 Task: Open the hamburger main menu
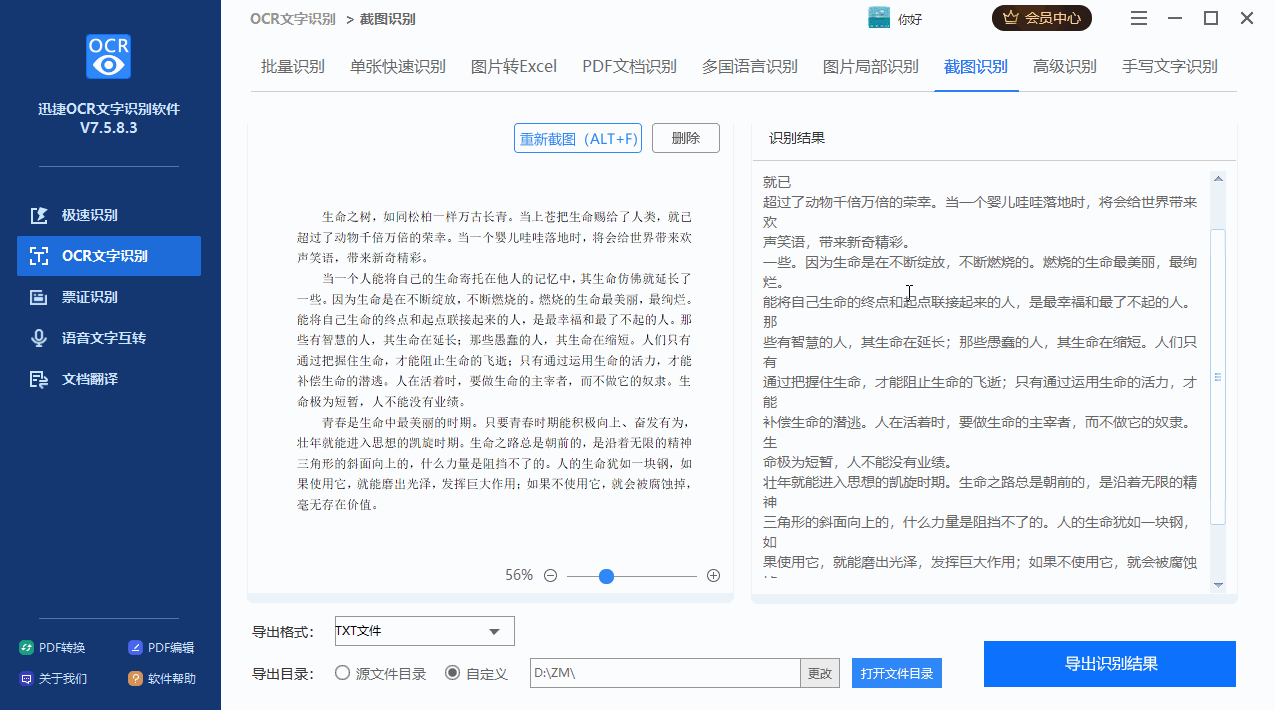click(1139, 18)
